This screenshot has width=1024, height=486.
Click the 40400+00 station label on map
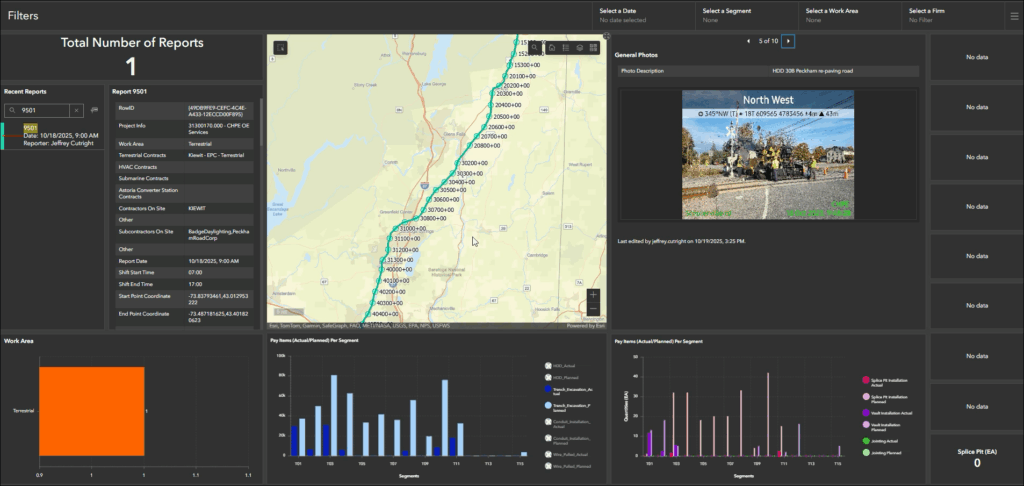click(384, 314)
